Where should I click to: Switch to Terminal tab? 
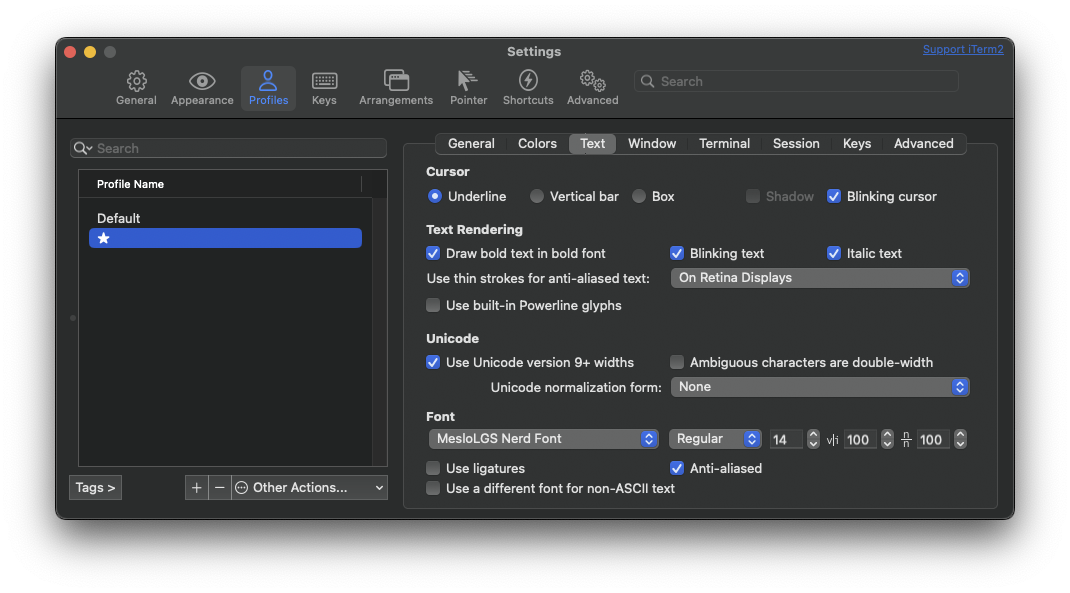[724, 143]
